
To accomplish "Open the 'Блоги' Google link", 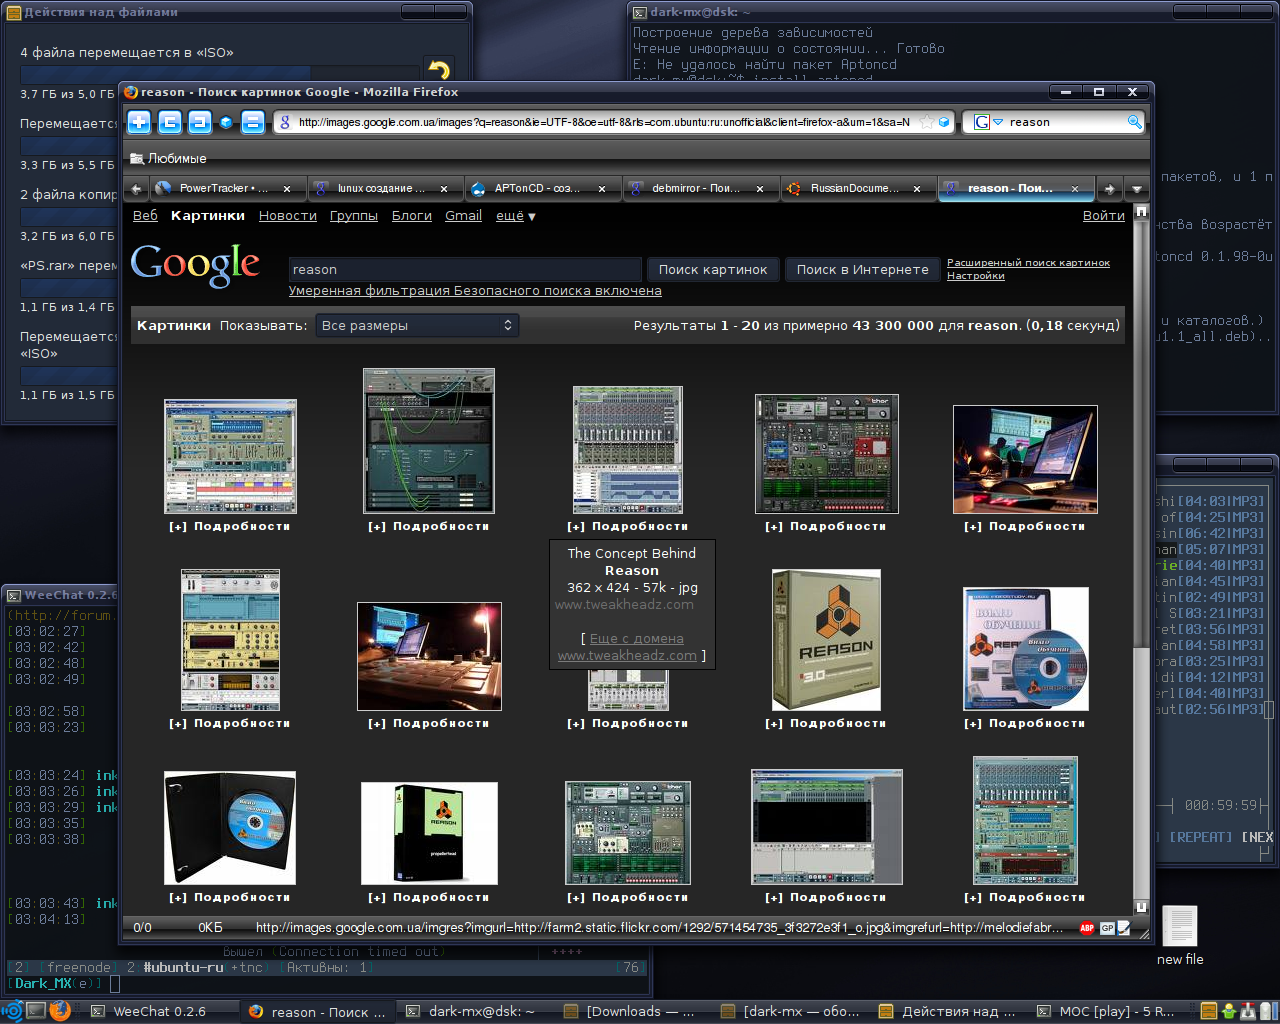I will [x=412, y=216].
